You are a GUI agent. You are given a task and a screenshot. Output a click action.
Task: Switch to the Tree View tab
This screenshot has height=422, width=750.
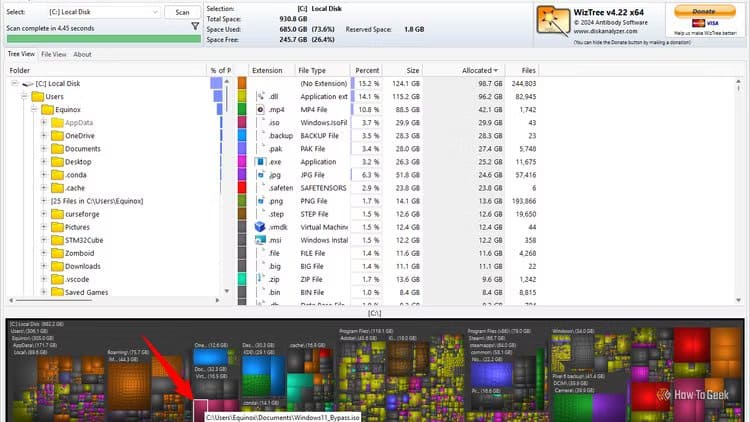click(21, 54)
